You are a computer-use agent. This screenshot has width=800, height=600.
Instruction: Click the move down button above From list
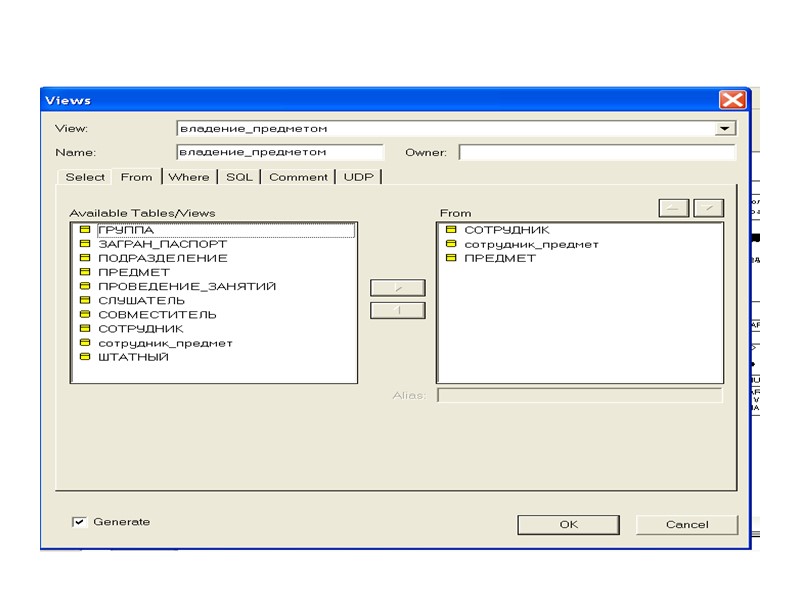tap(708, 208)
